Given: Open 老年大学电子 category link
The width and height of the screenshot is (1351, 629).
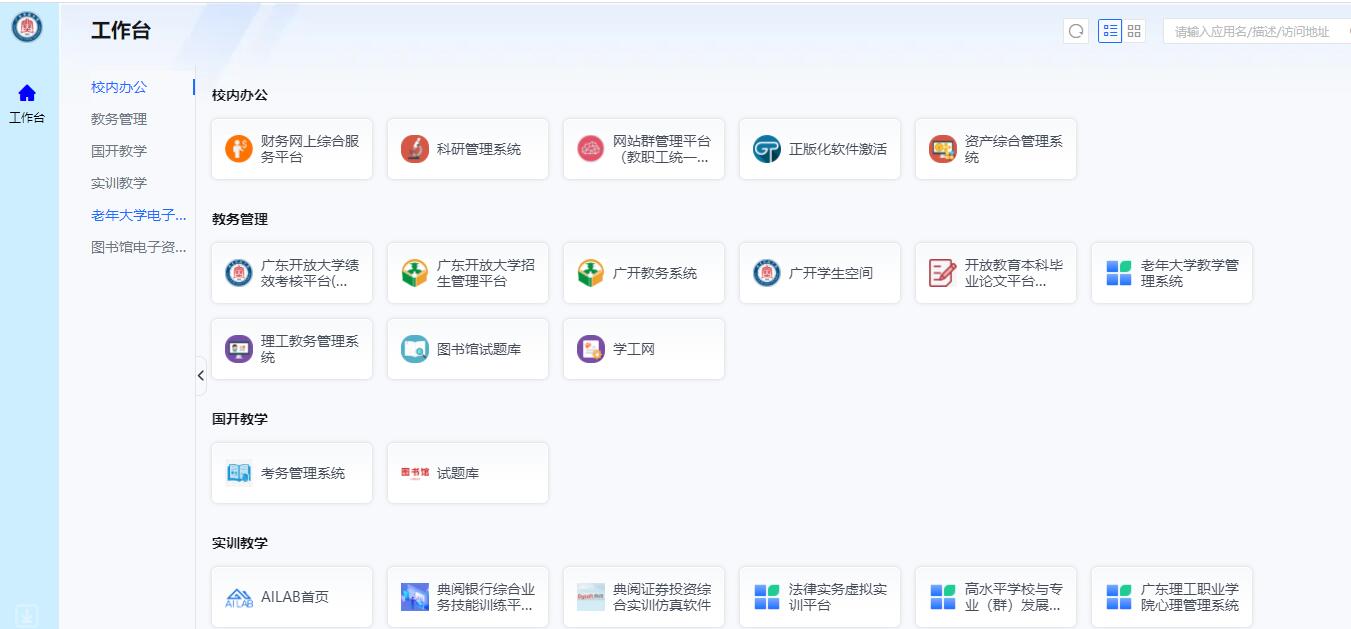Looking at the screenshot, I should [139, 215].
